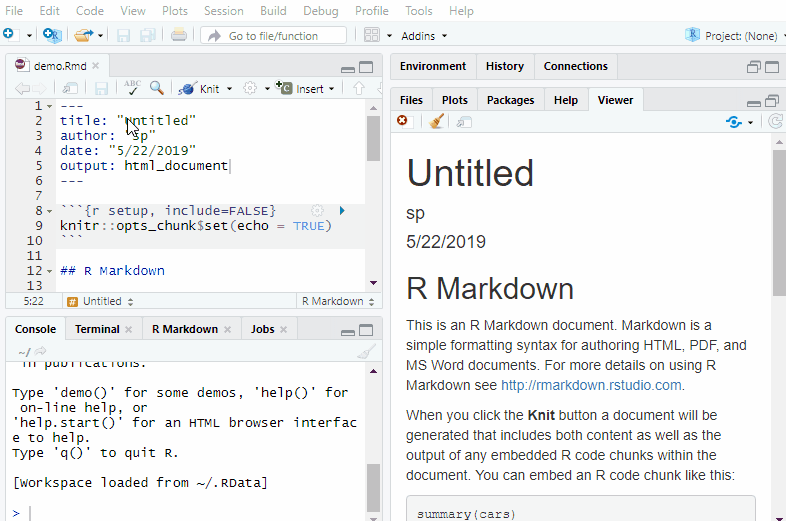Open the New File dropdown arrow
This screenshot has width=786, height=521.
click(x=29, y=36)
